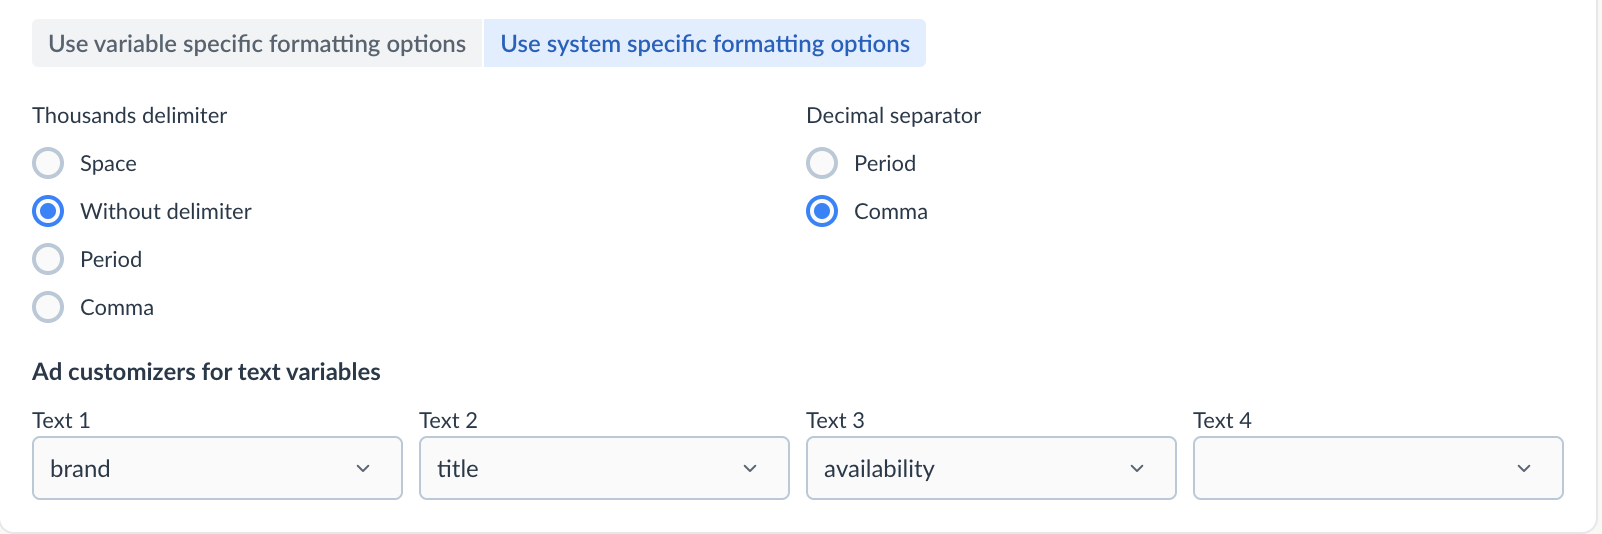Click the chevron arrow in the title dropdown
1602x534 pixels.
tap(750, 468)
